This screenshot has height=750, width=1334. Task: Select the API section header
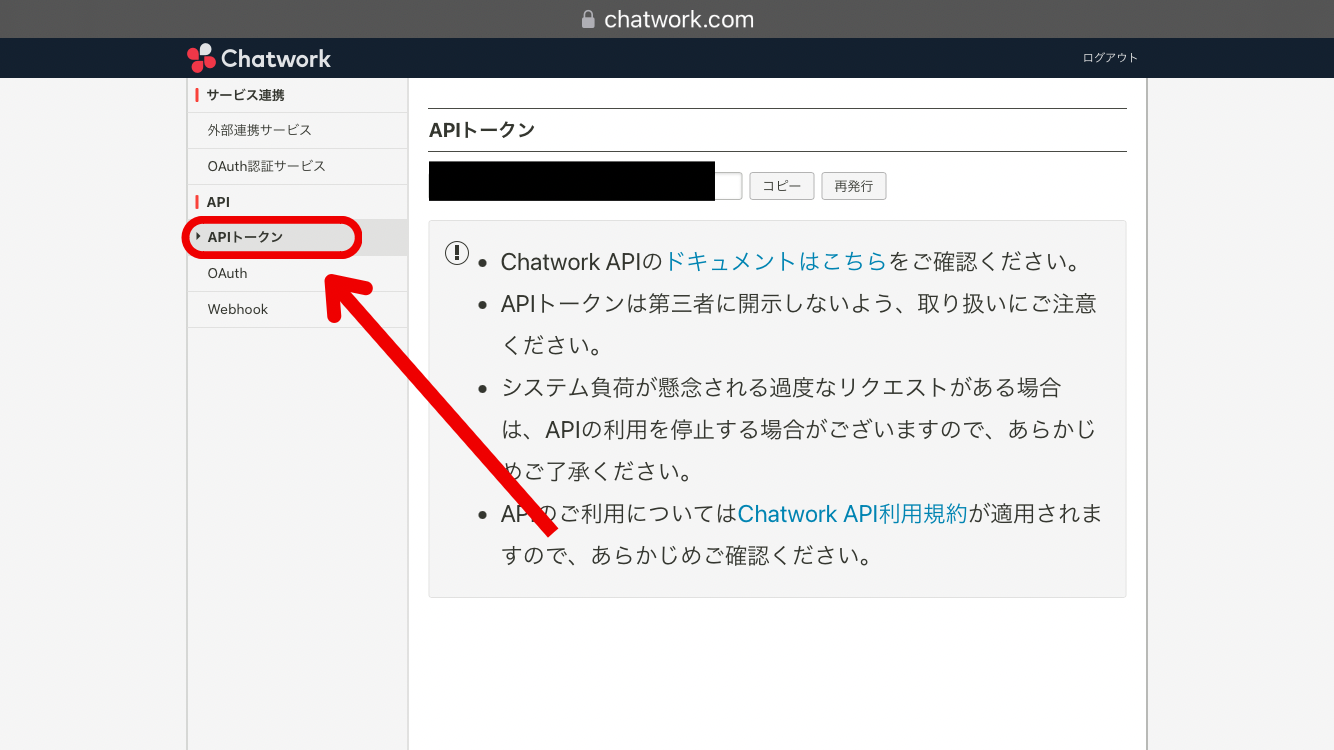[215, 201]
